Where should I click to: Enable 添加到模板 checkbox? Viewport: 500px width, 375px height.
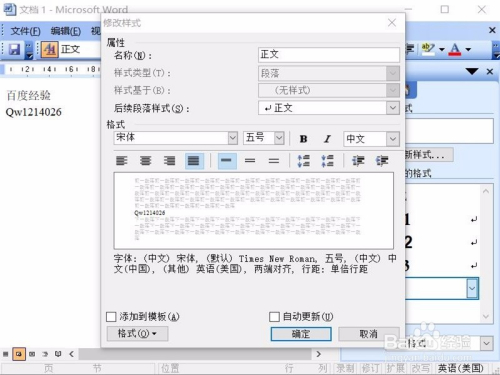tap(111, 317)
